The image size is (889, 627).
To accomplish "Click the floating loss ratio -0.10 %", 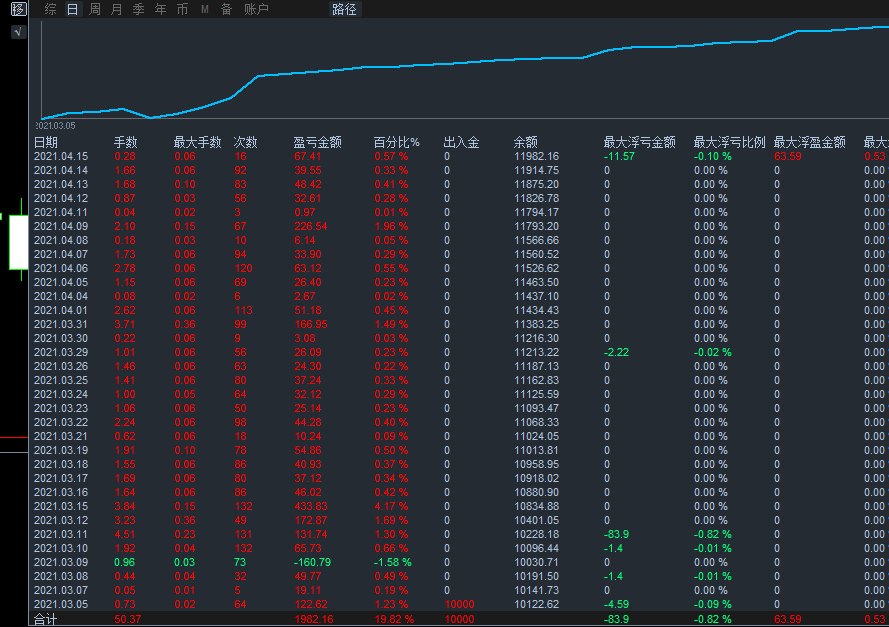I will (713, 156).
